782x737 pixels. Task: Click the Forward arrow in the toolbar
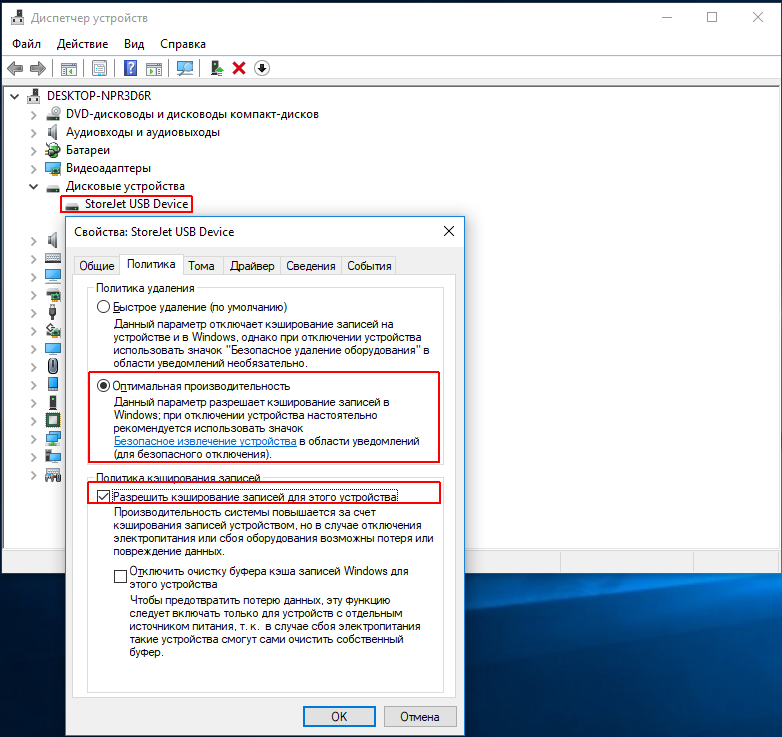(x=38, y=68)
